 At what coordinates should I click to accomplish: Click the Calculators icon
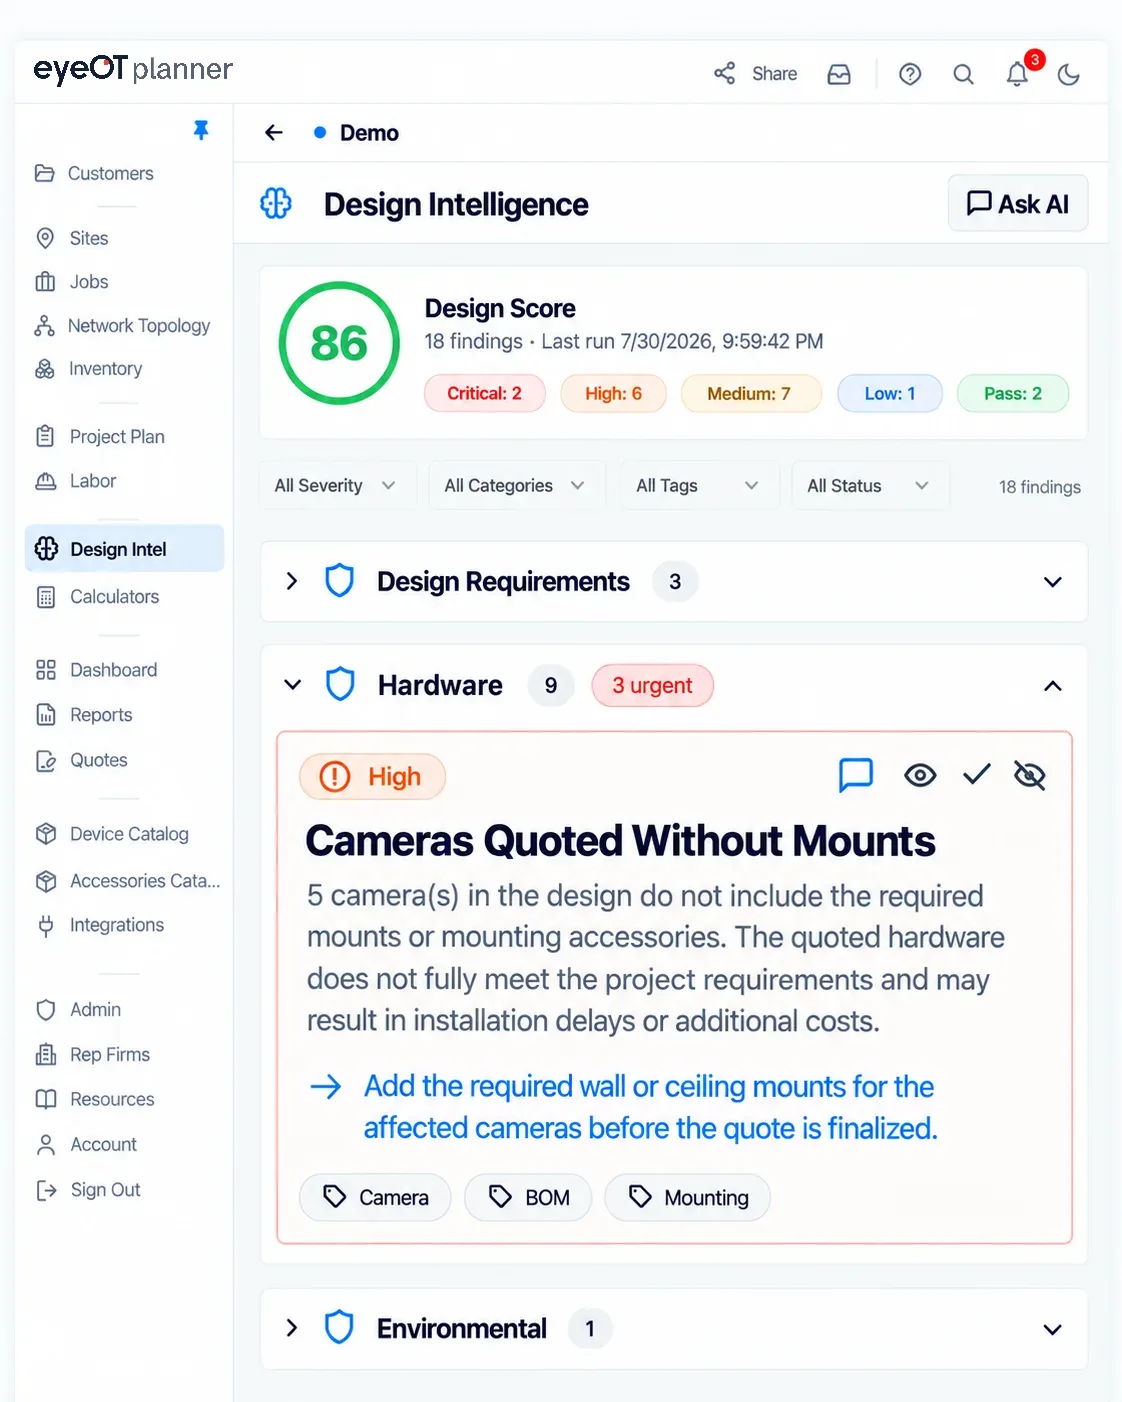(x=46, y=597)
